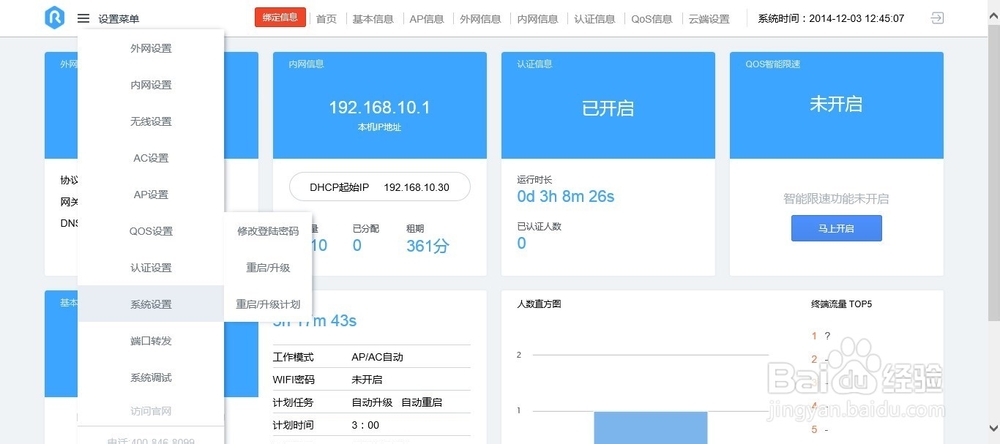Open QOS设置 menu entry
The image size is (1000, 444).
tap(151, 231)
